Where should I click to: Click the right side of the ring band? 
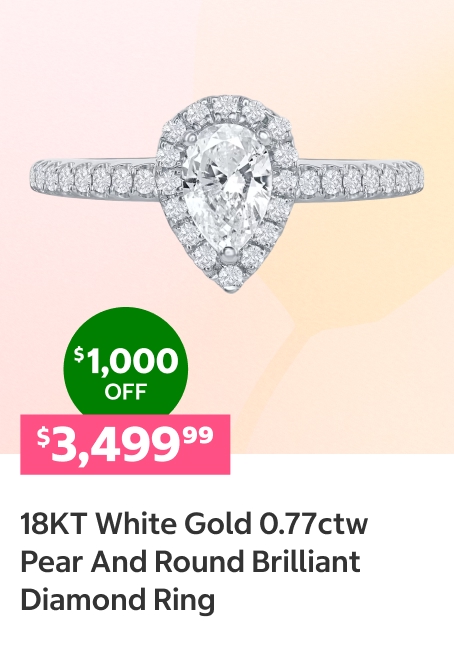pos(361,180)
